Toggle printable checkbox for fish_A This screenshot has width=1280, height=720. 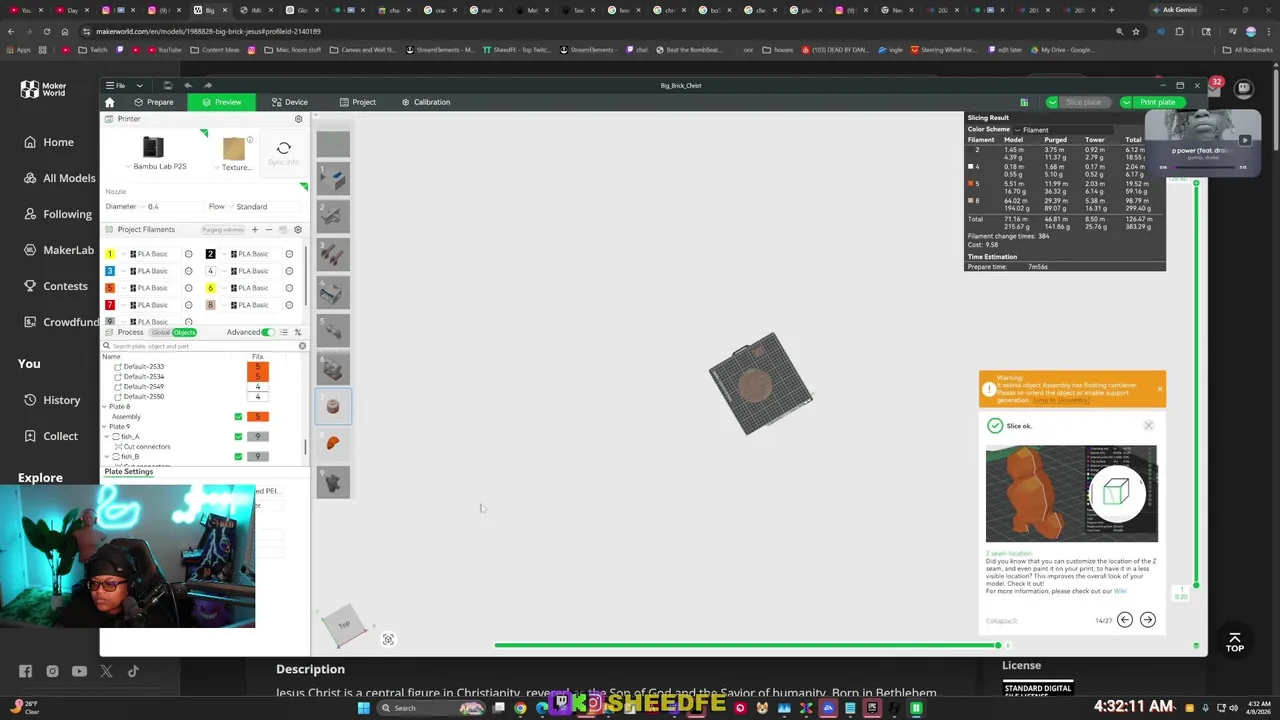tap(238, 437)
